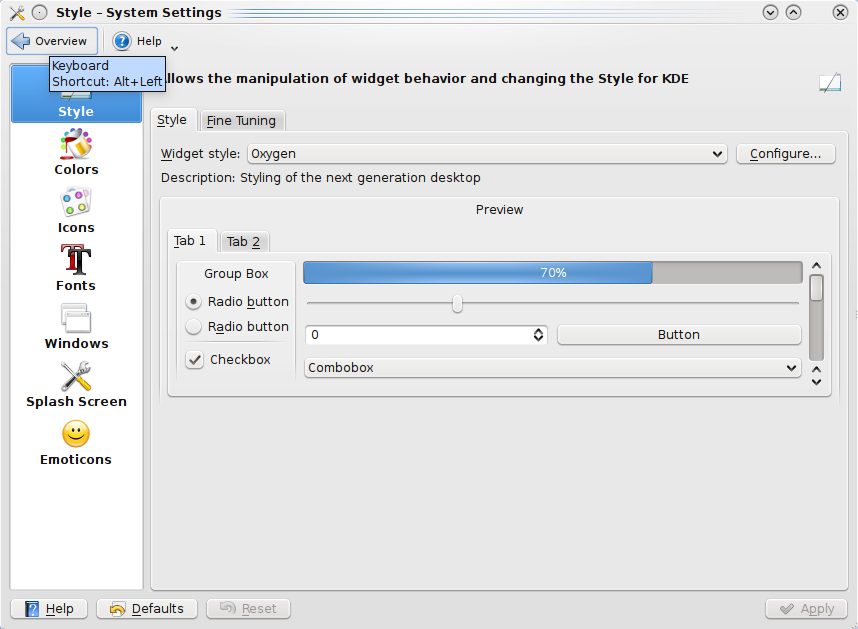The height and width of the screenshot is (629, 858).
Task: Click the Configure... button
Action: pos(785,154)
